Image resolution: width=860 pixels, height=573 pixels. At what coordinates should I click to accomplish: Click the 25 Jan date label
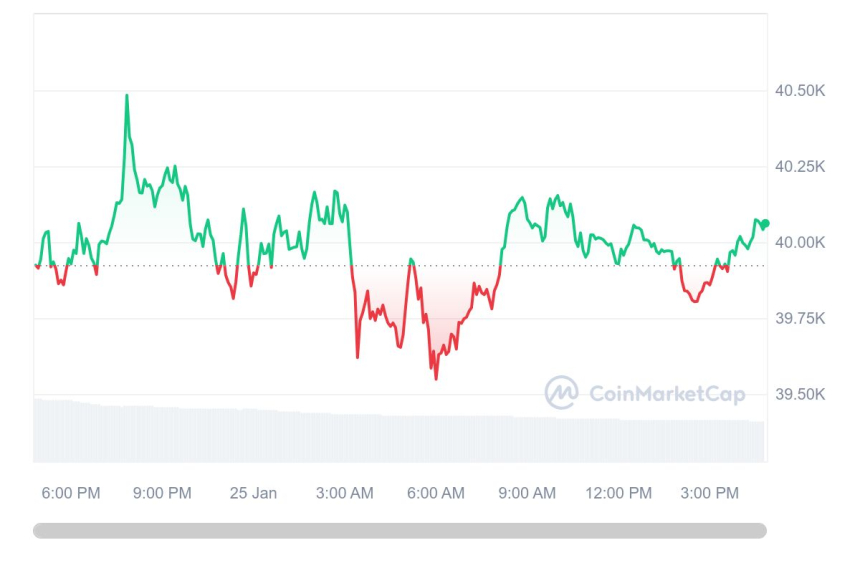click(253, 493)
